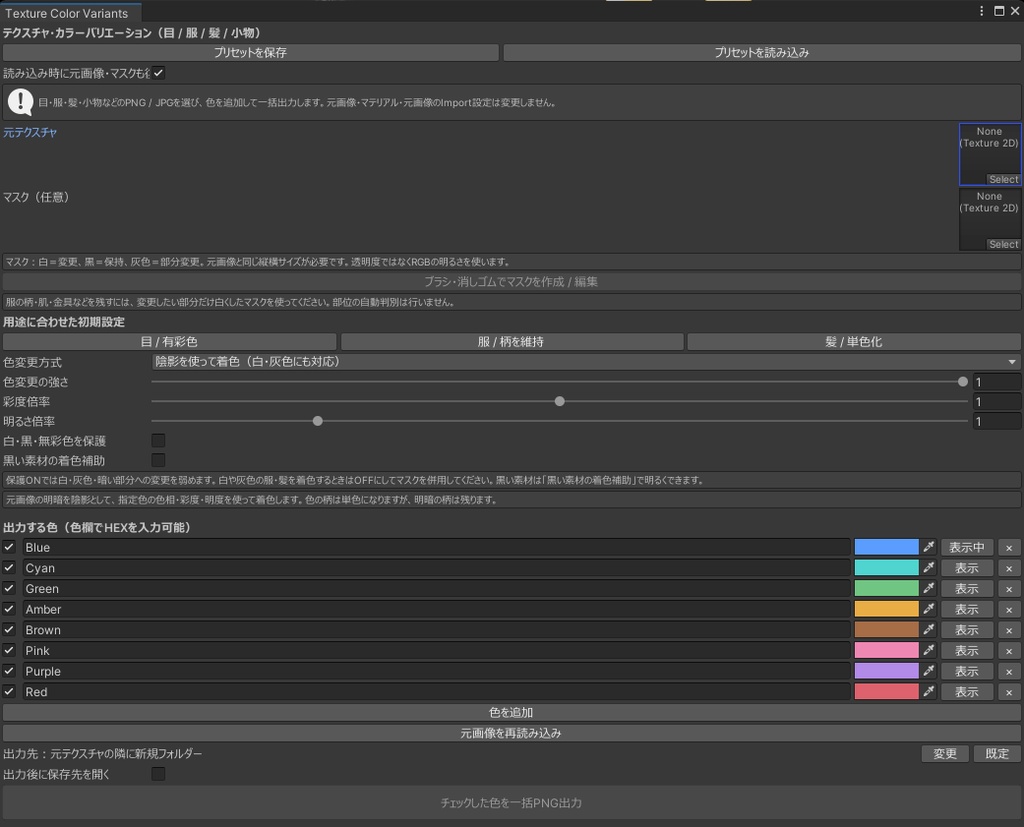This screenshot has width=1024, height=827.
Task: Uncheck the Green color checkbox
Action: coord(9,589)
